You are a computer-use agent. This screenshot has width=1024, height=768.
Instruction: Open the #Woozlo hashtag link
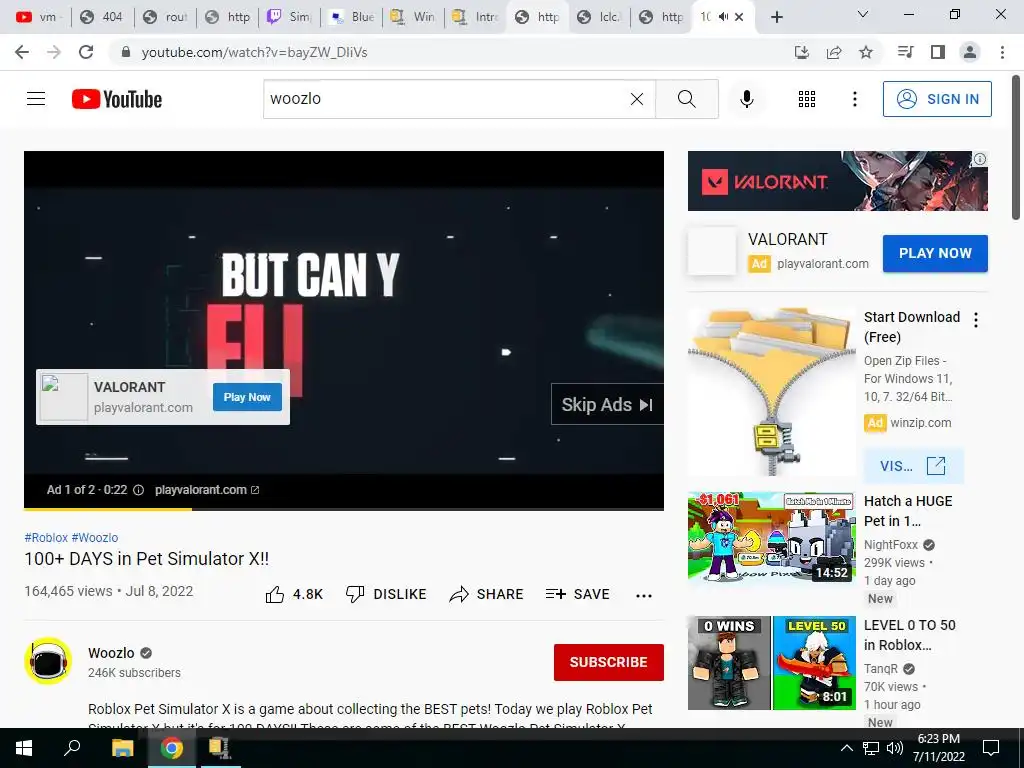95,537
